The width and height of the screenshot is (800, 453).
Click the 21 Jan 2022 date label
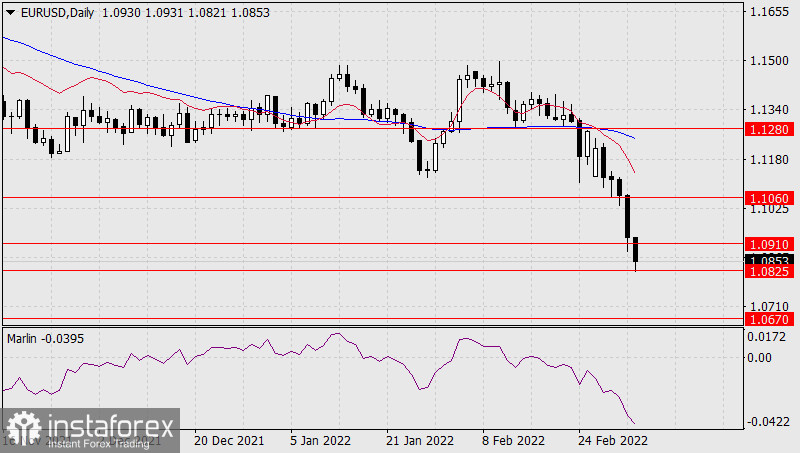click(418, 441)
